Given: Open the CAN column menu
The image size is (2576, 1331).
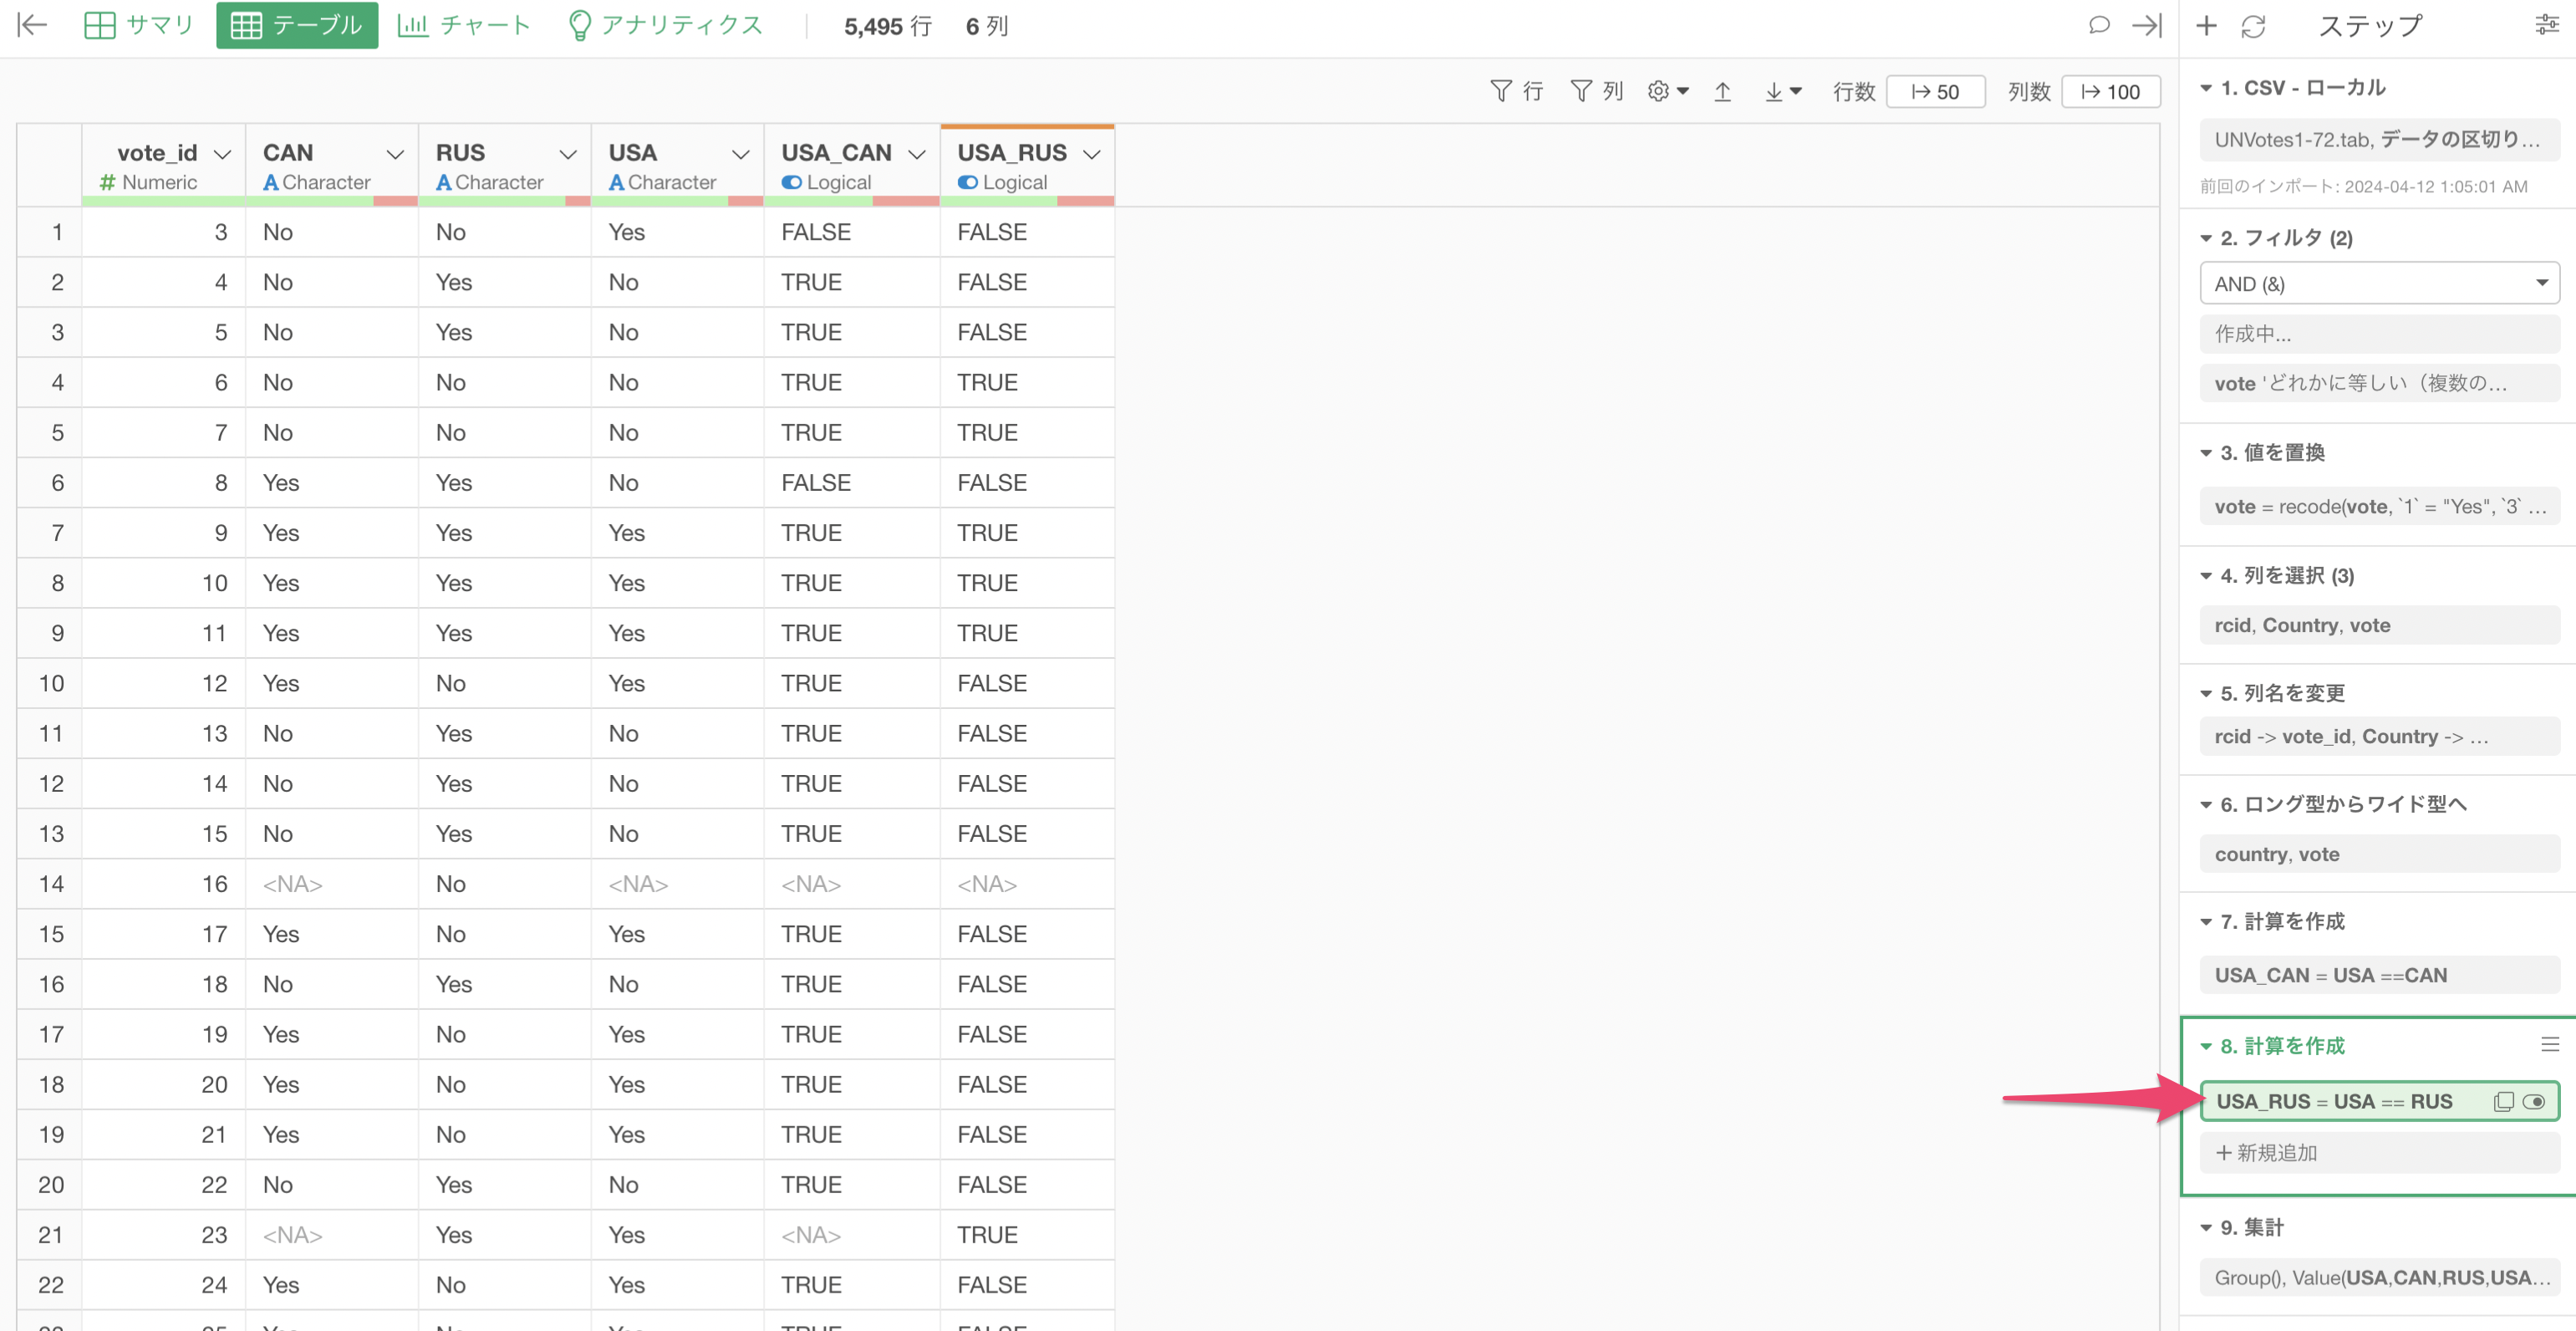Looking at the screenshot, I should coord(395,154).
